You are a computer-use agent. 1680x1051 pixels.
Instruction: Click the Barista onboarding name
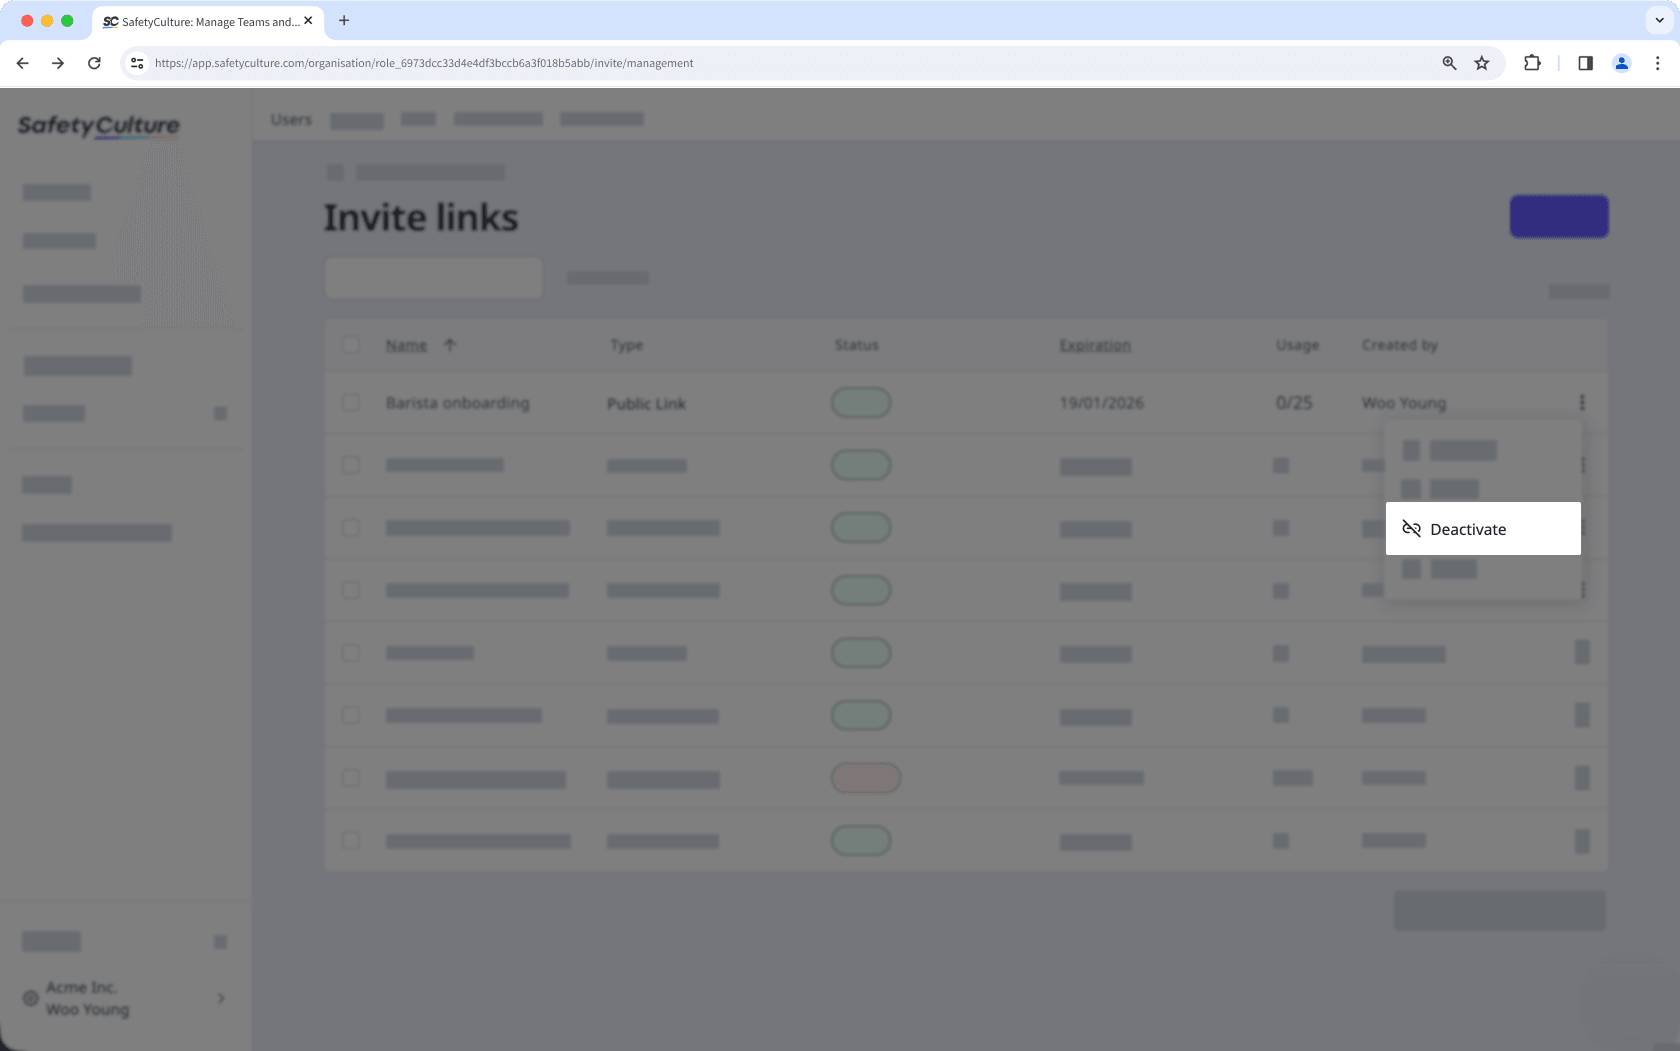[458, 403]
